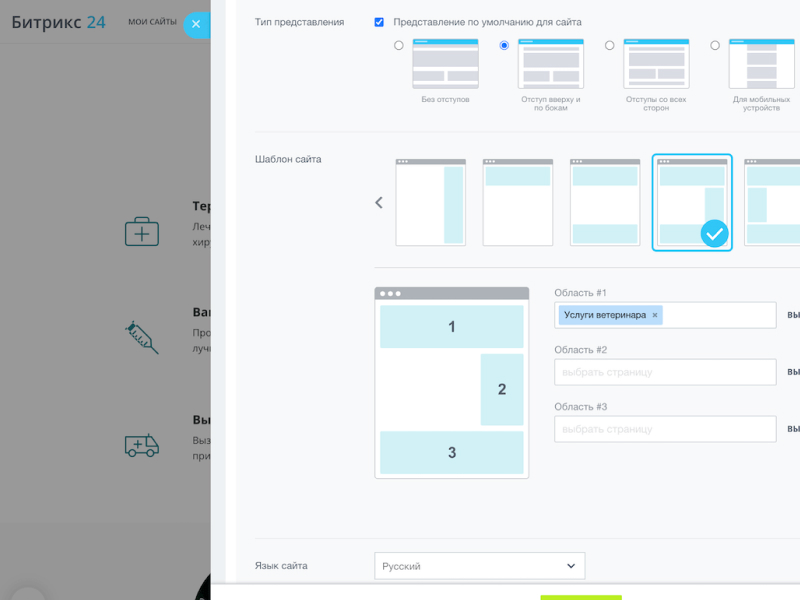The image size is (800, 600).
Task: Click the syringe vaccination icon
Action: point(141,337)
